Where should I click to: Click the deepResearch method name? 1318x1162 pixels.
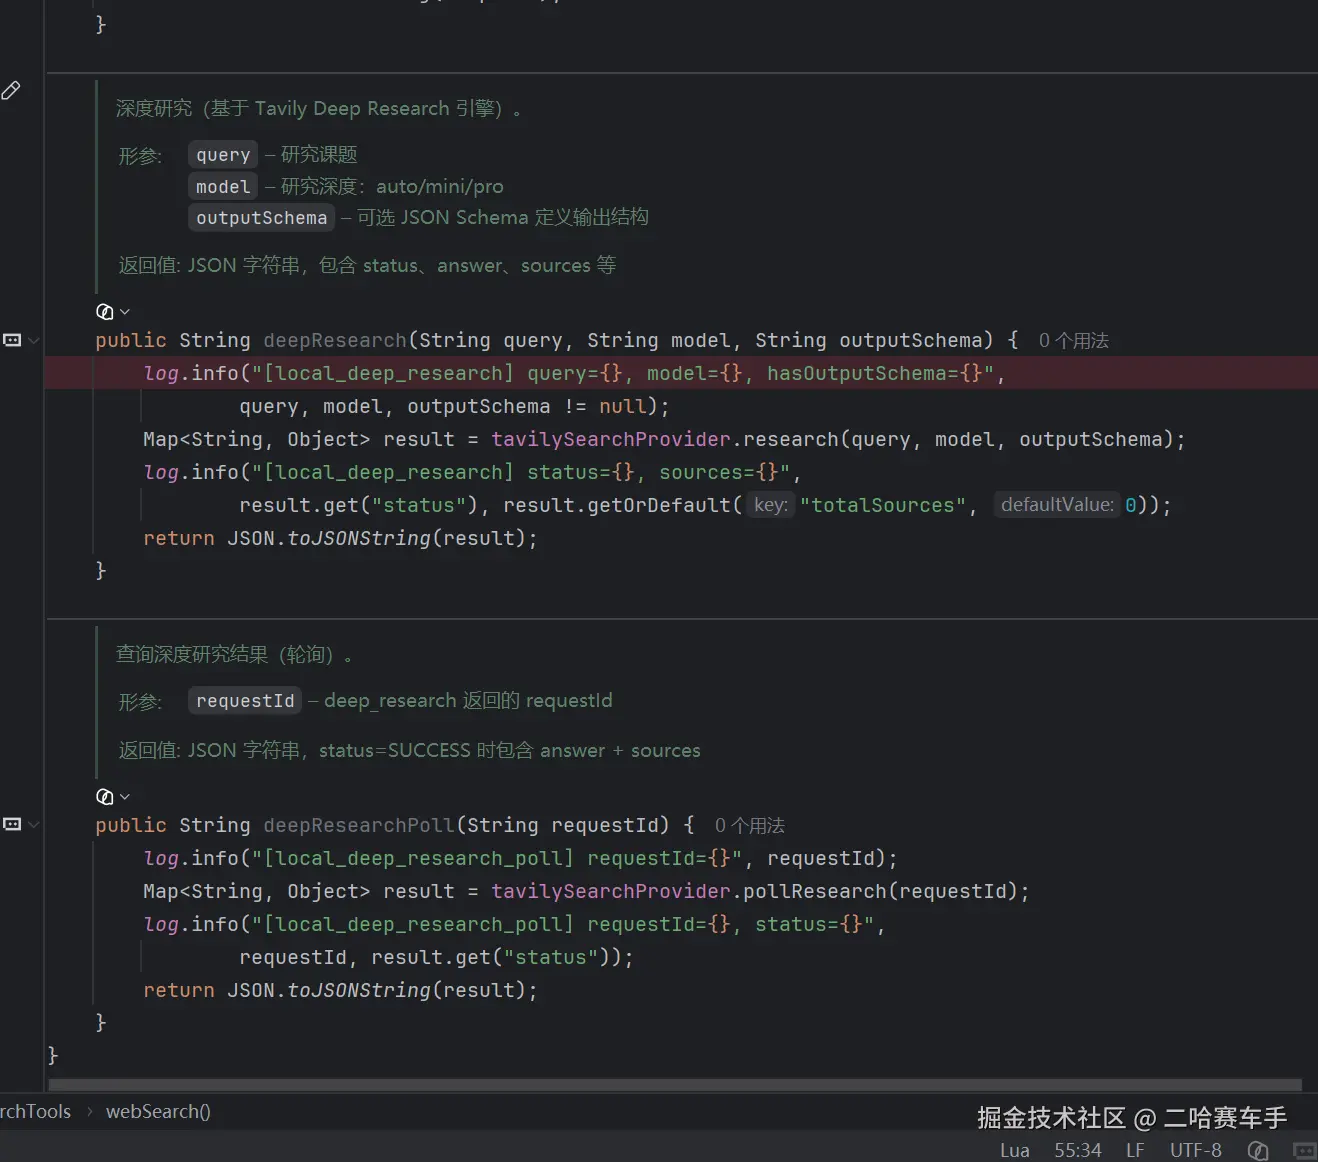click(x=335, y=340)
